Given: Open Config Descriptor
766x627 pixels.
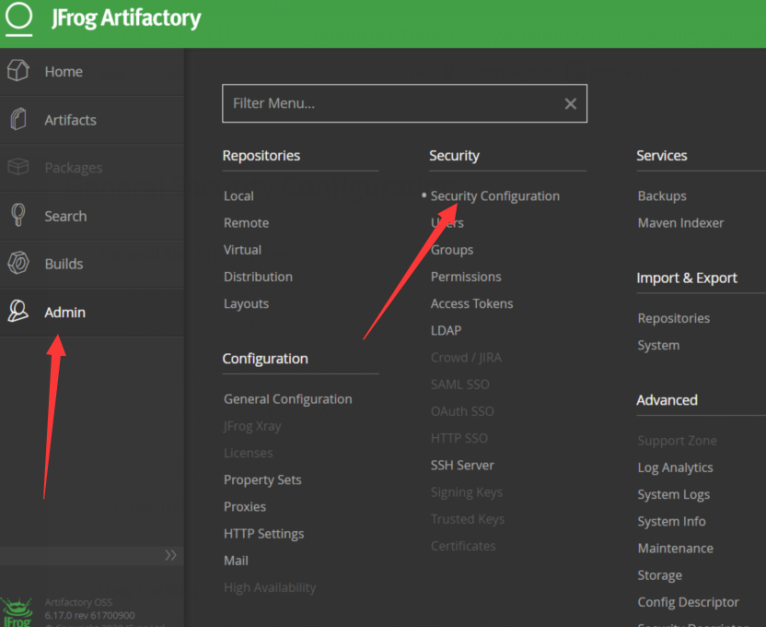Looking at the screenshot, I should coord(688,602).
